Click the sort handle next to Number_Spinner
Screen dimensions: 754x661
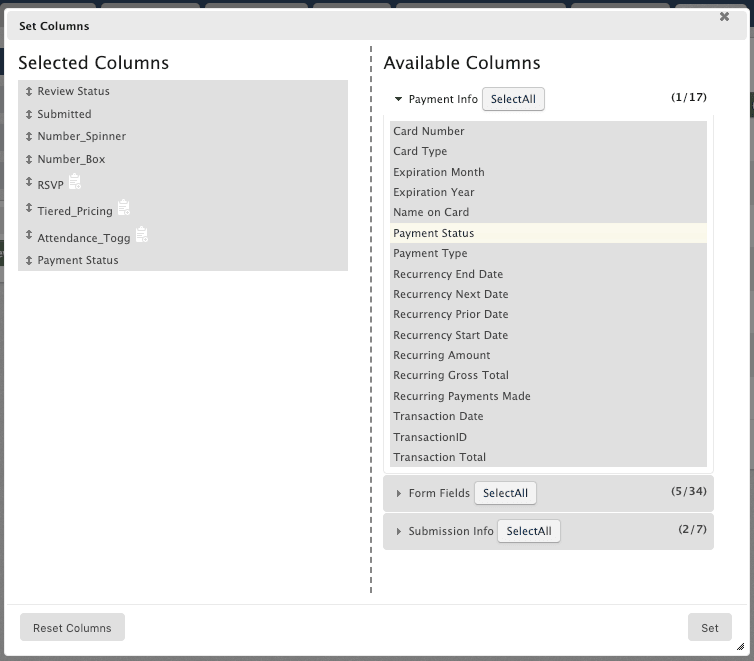[29, 136]
